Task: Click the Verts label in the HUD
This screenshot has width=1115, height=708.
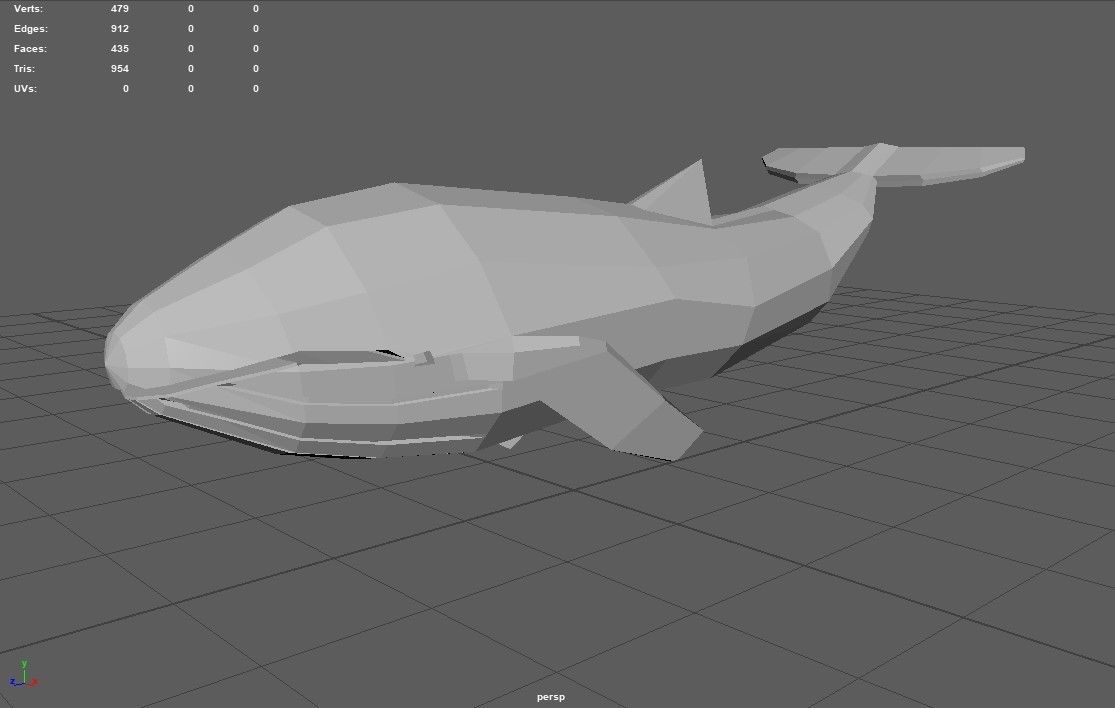Action: pyautogui.click(x=28, y=9)
